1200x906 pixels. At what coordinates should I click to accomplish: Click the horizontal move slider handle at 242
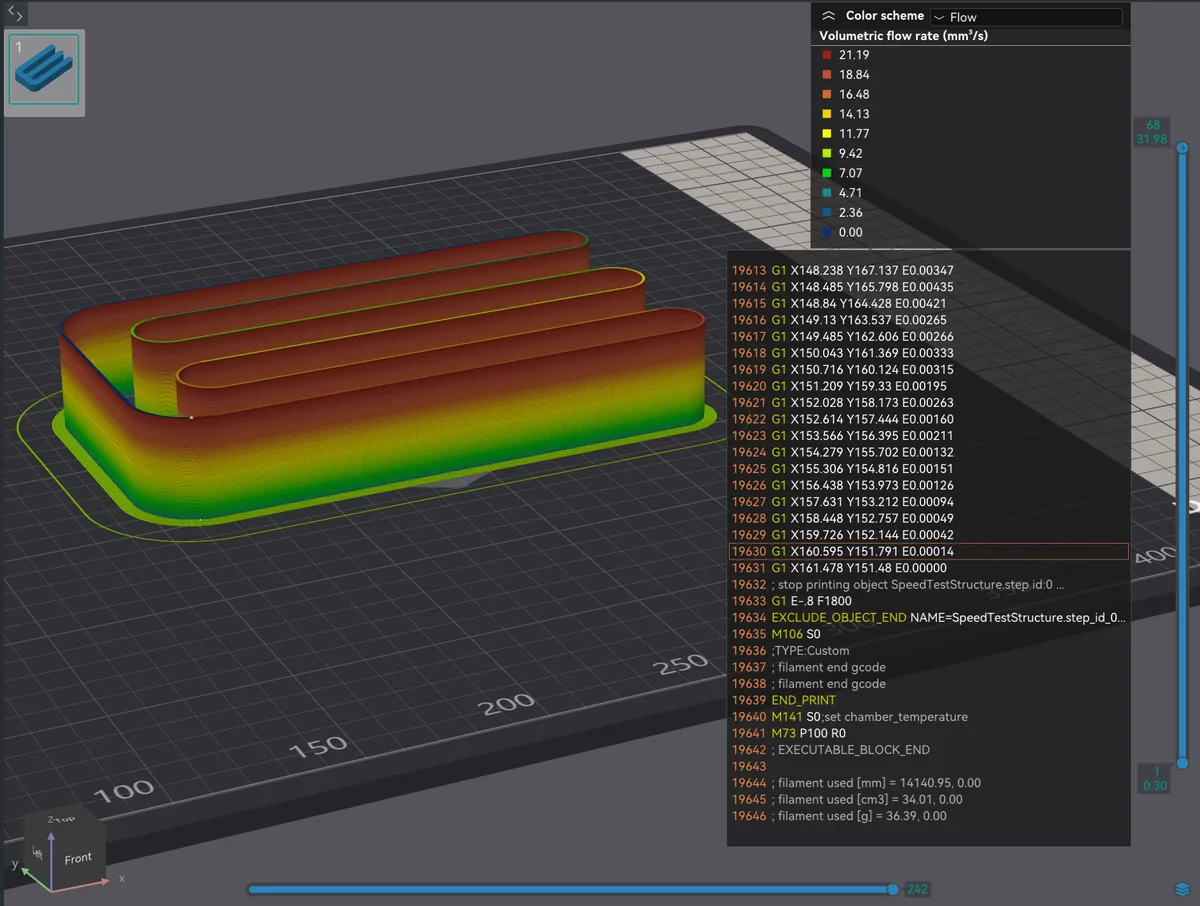click(x=893, y=889)
